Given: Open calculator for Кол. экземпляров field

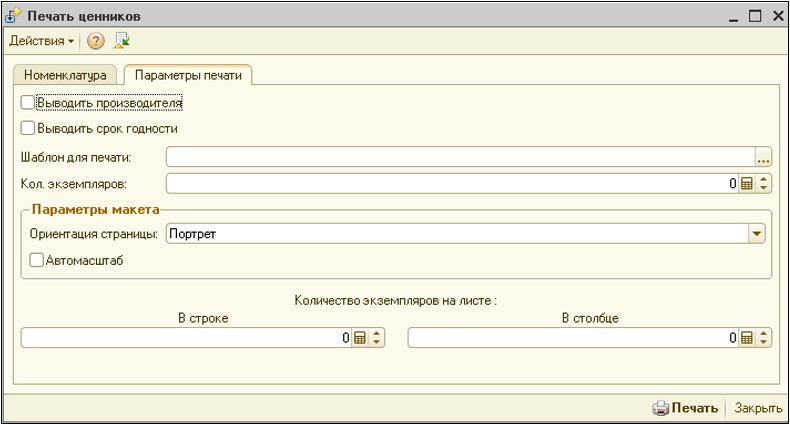Looking at the screenshot, I should (x=746, y=184).
